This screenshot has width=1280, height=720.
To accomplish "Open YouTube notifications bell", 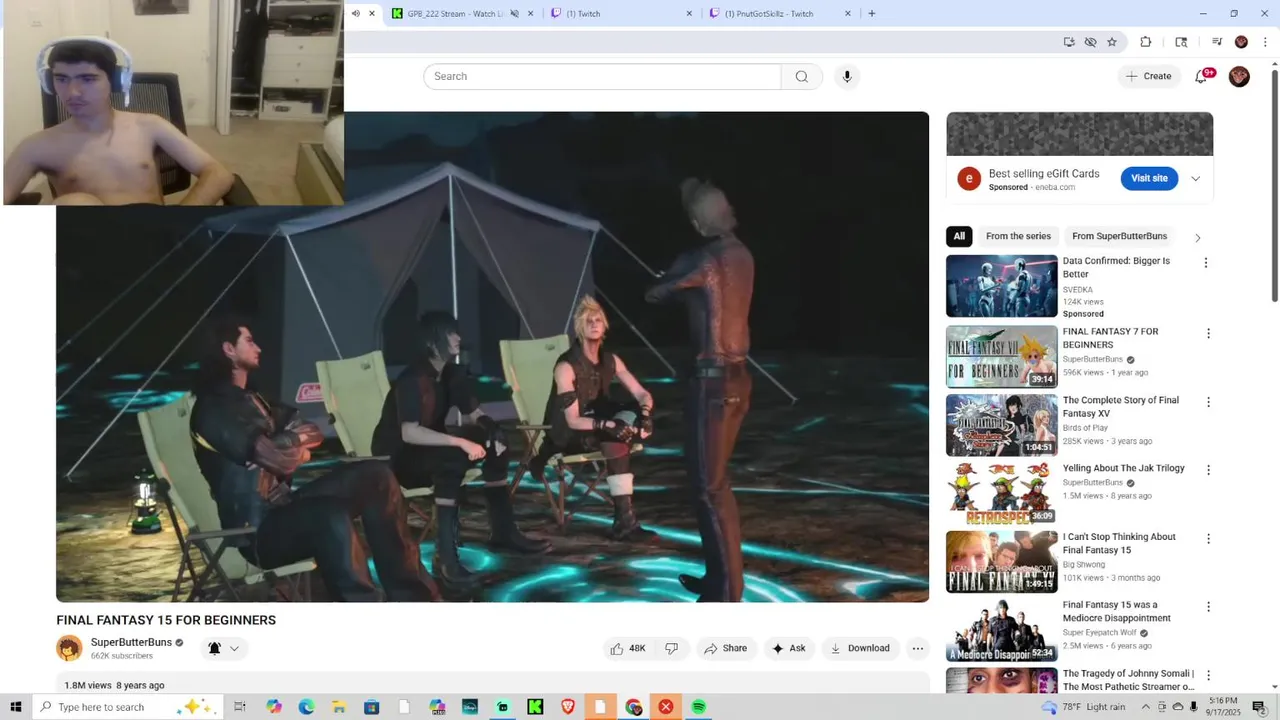I will click(1202, 76).
